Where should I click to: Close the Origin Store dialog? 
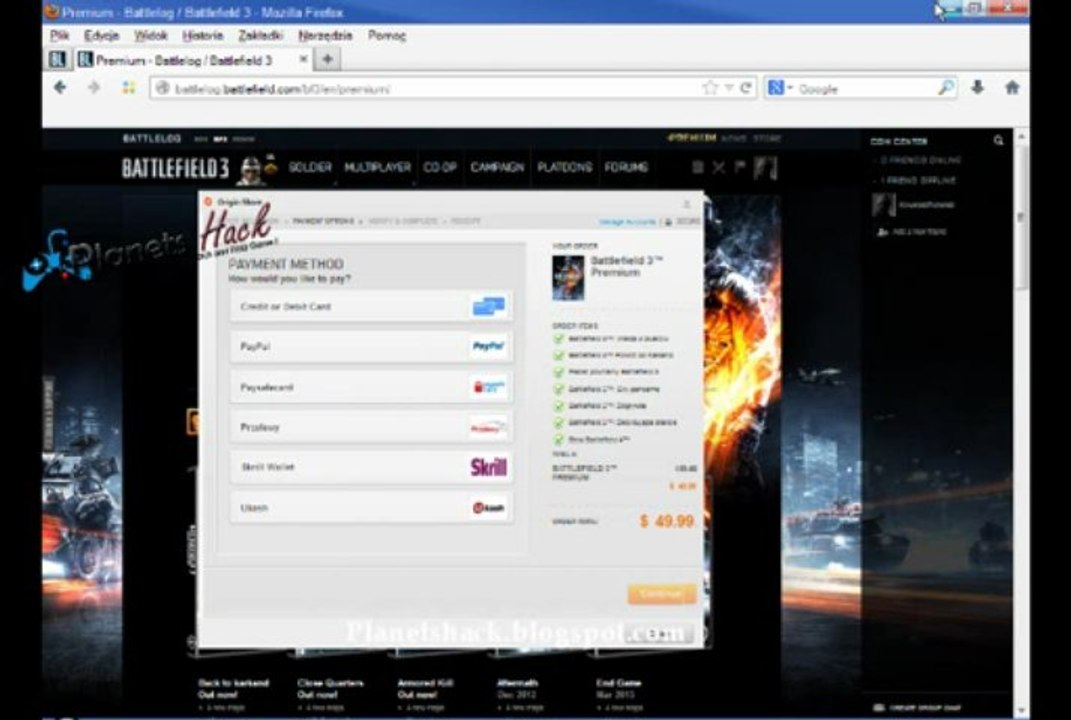click(x=686, y=204)
